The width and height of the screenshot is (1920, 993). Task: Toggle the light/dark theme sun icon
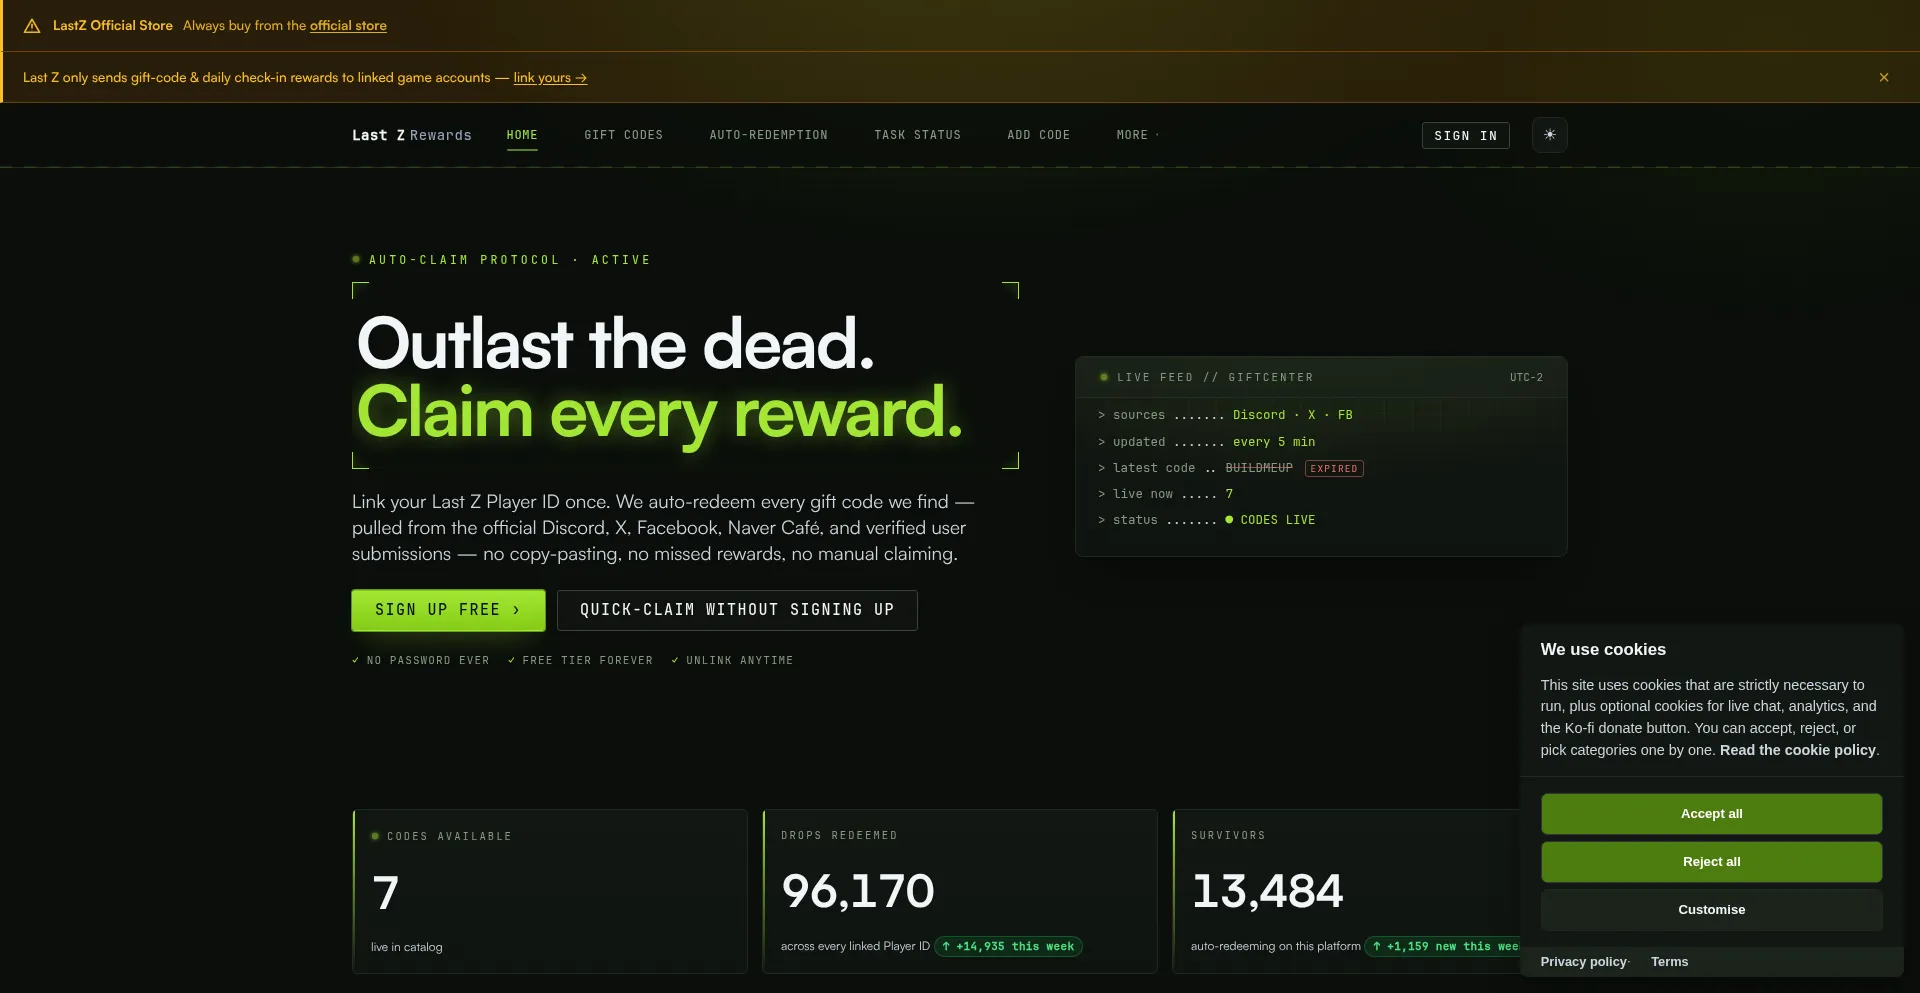1549,135
